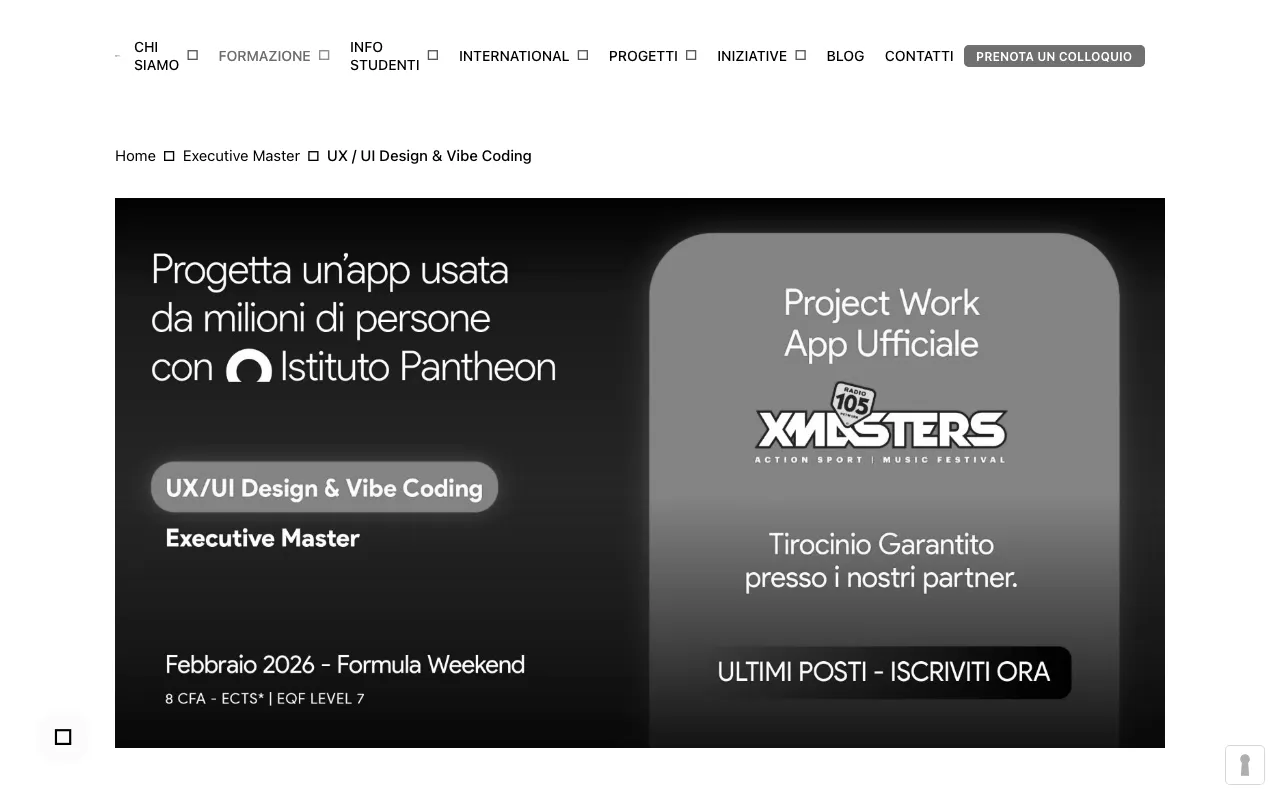The image size is (1280, 800).
Task: Open the FORMAZIONE menu item
Action: pos(264,56)
